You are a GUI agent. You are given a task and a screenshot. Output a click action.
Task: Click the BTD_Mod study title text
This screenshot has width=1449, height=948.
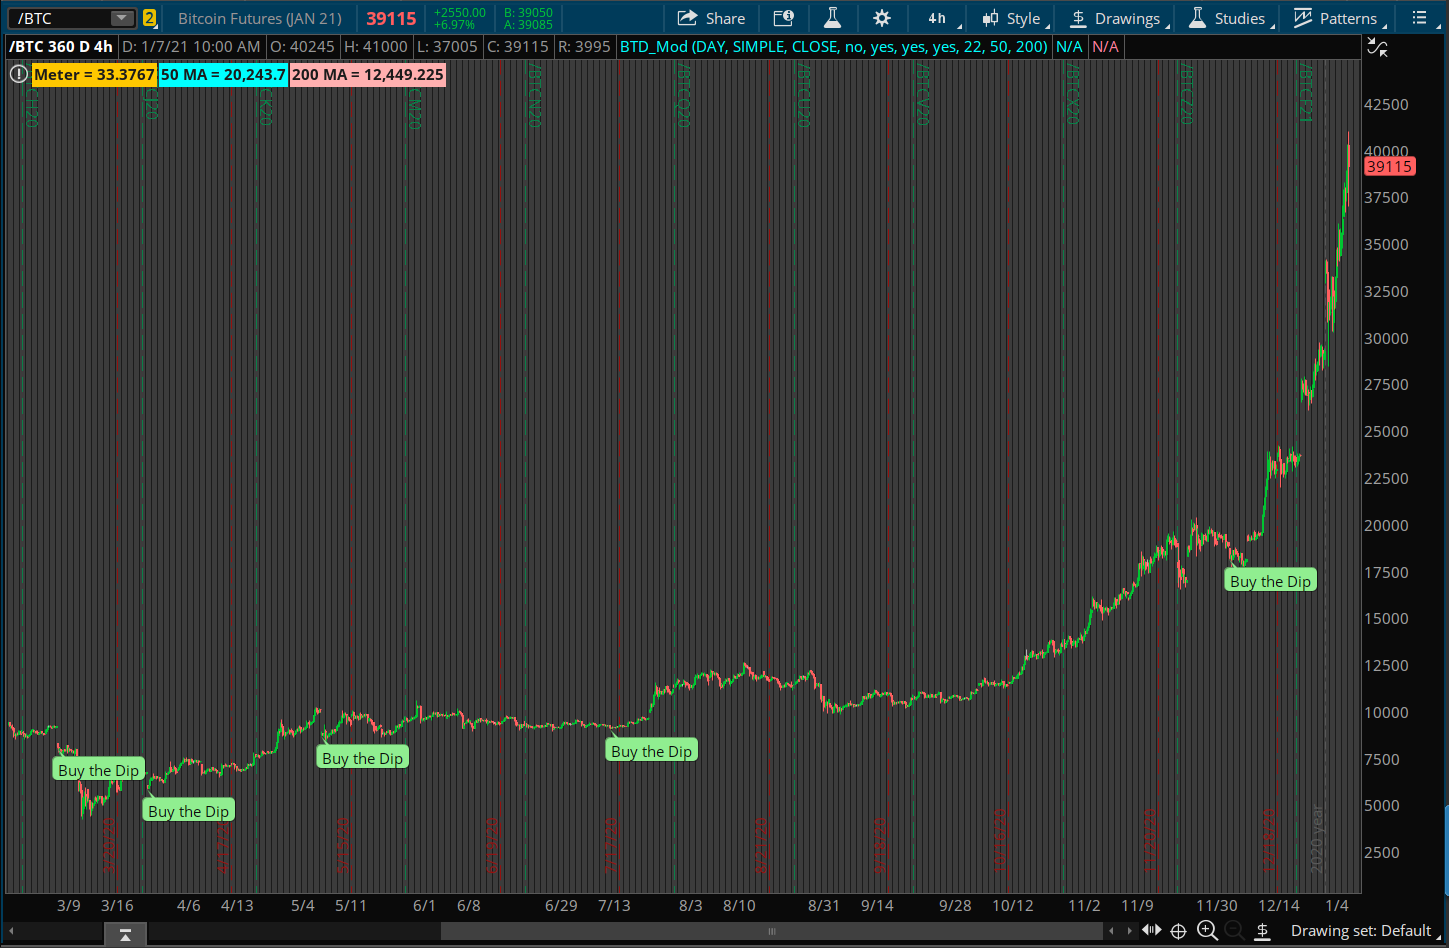834,47
